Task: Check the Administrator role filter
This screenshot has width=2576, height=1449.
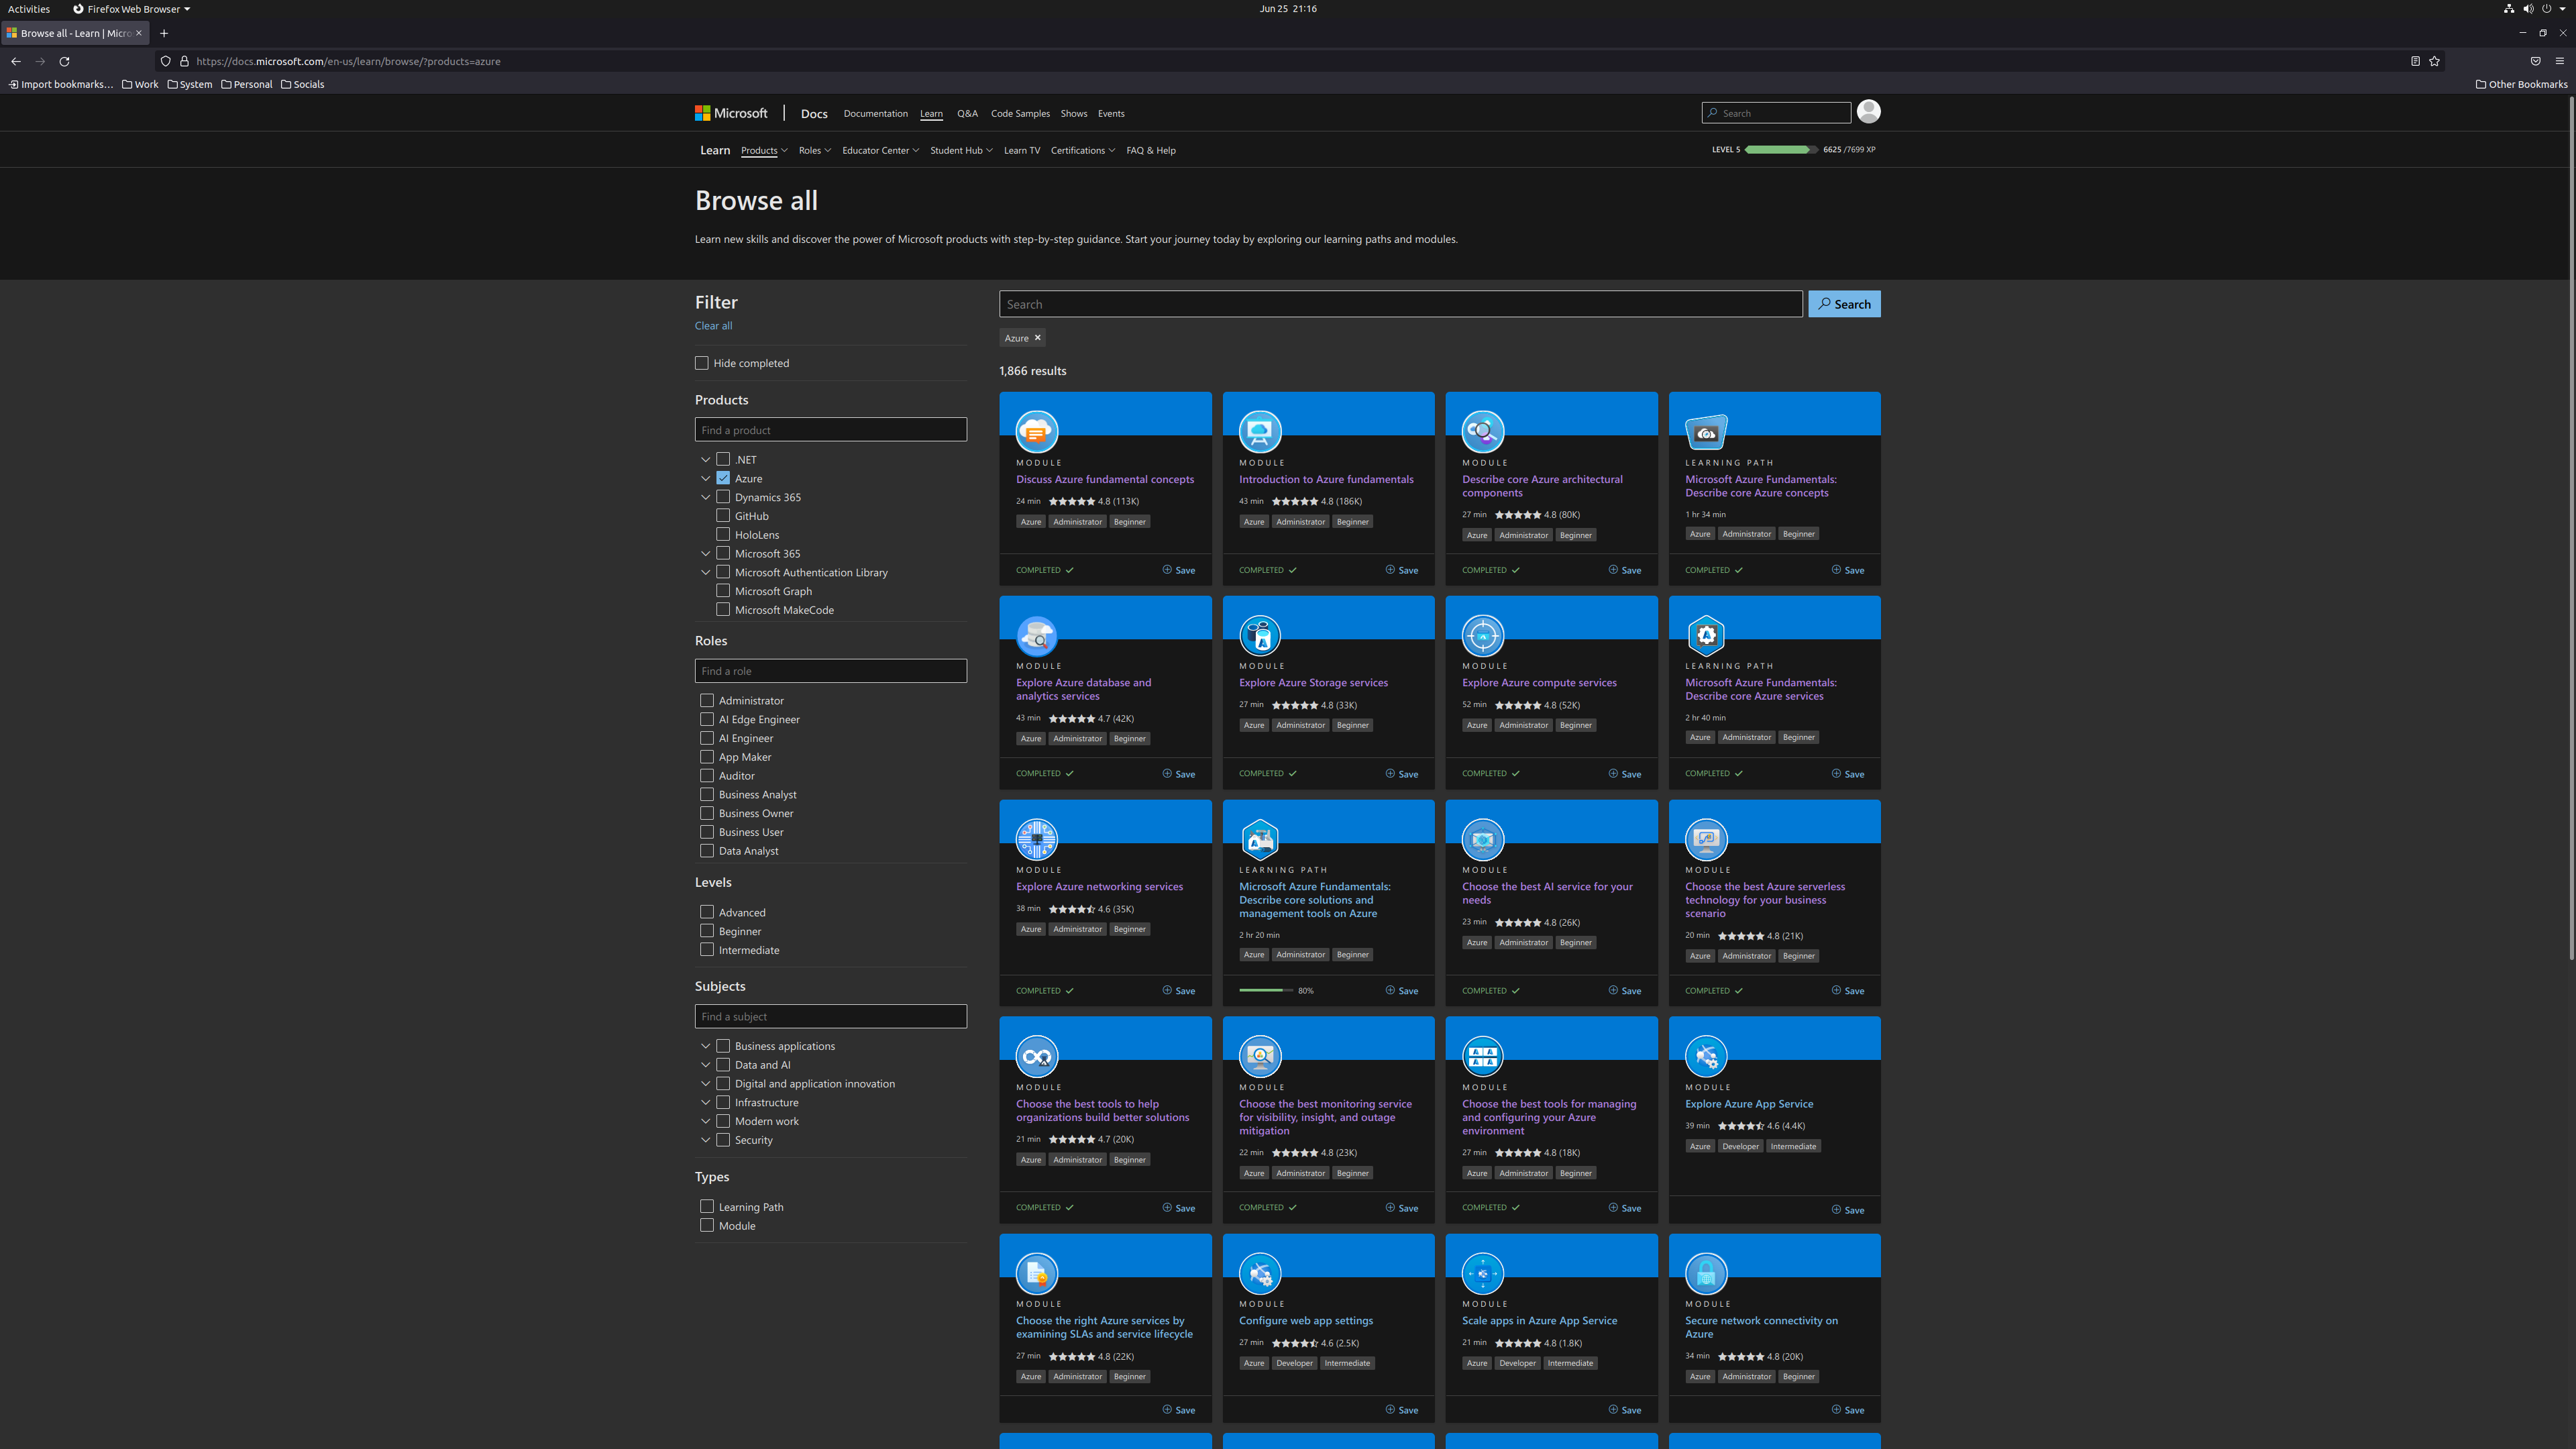Action: (x=707, y=700)
